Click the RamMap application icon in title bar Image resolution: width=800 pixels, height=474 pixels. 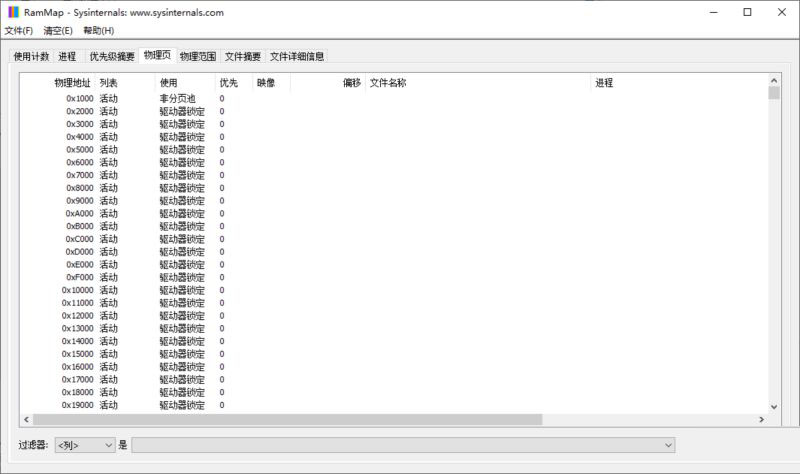[x=13, y=12]
